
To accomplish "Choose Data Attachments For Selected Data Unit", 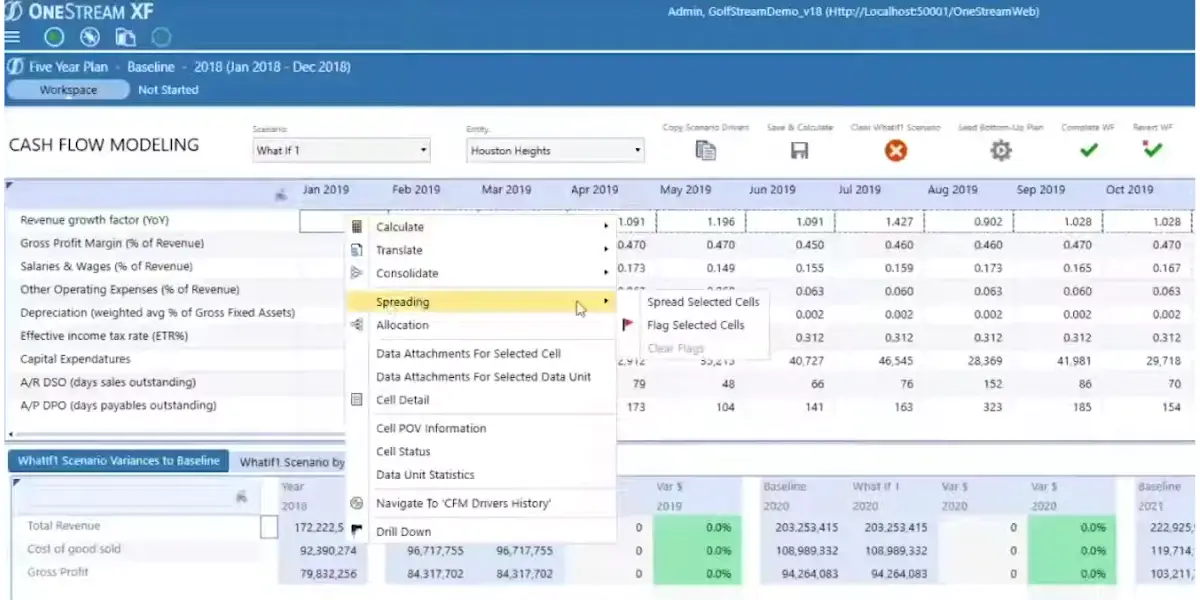I will click(483, 377).
